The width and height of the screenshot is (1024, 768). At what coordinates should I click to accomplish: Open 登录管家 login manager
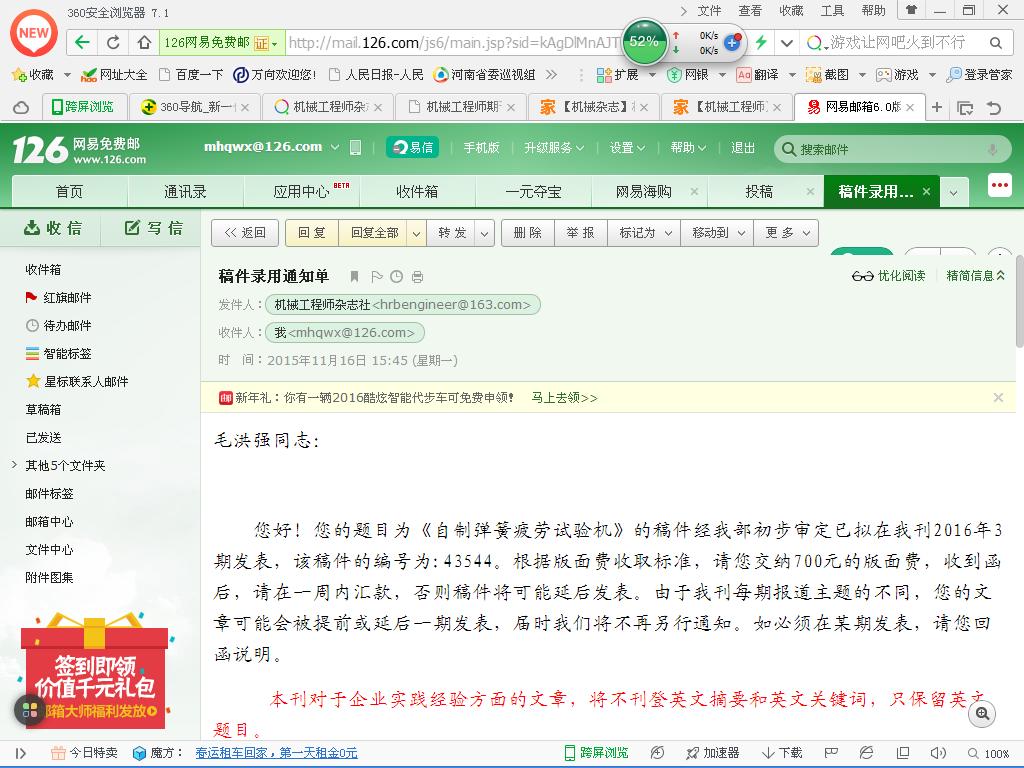(x=980, y=74)
